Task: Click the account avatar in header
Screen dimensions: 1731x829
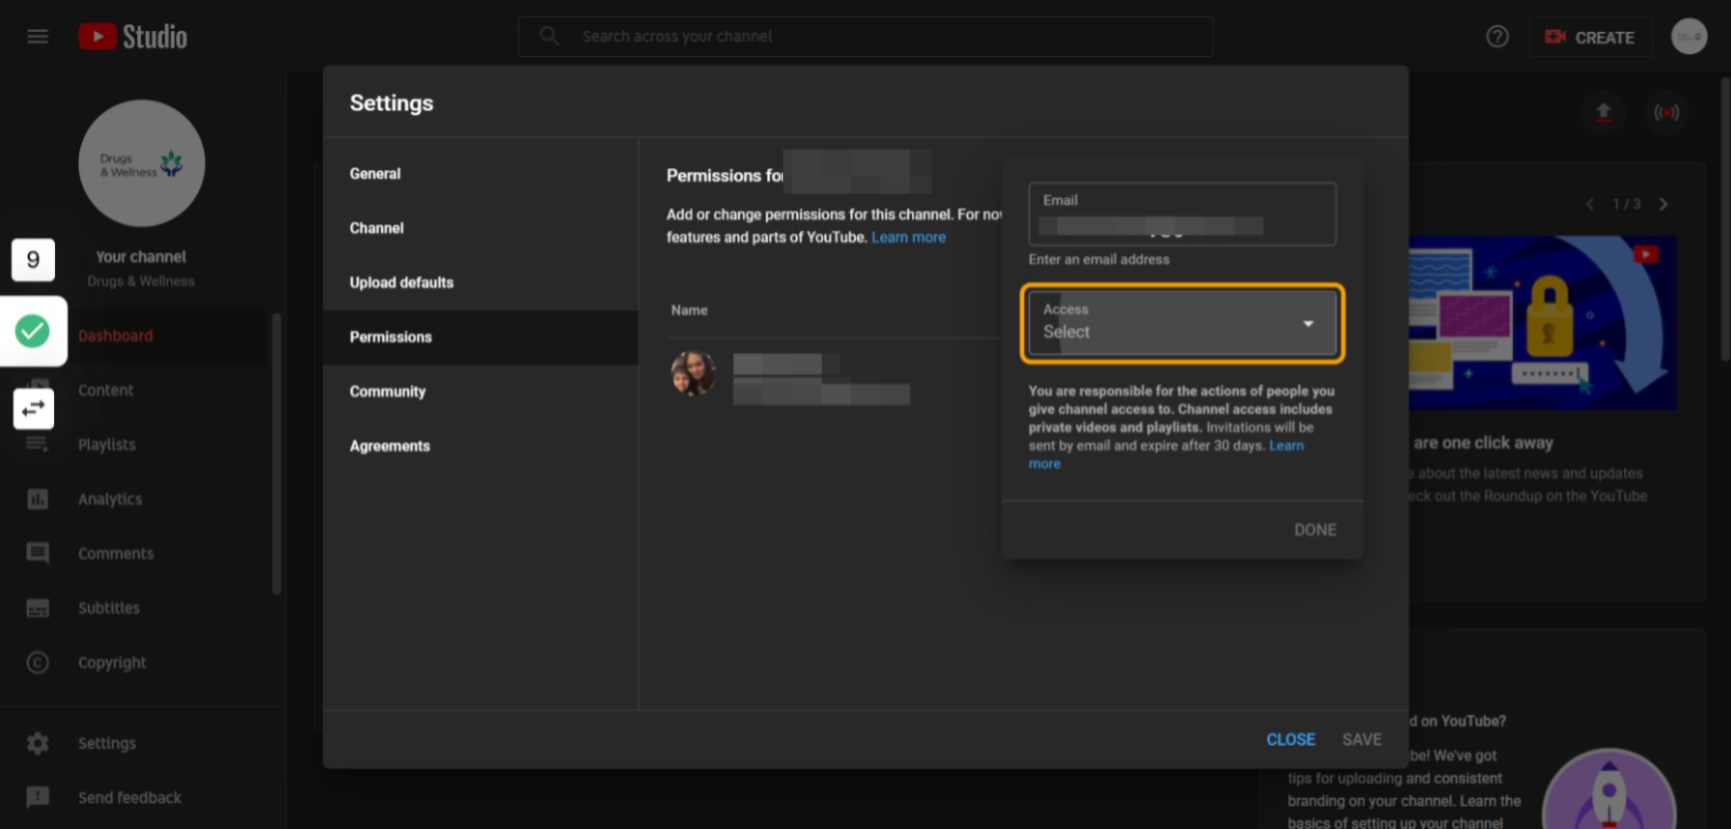Action: 1689,37
